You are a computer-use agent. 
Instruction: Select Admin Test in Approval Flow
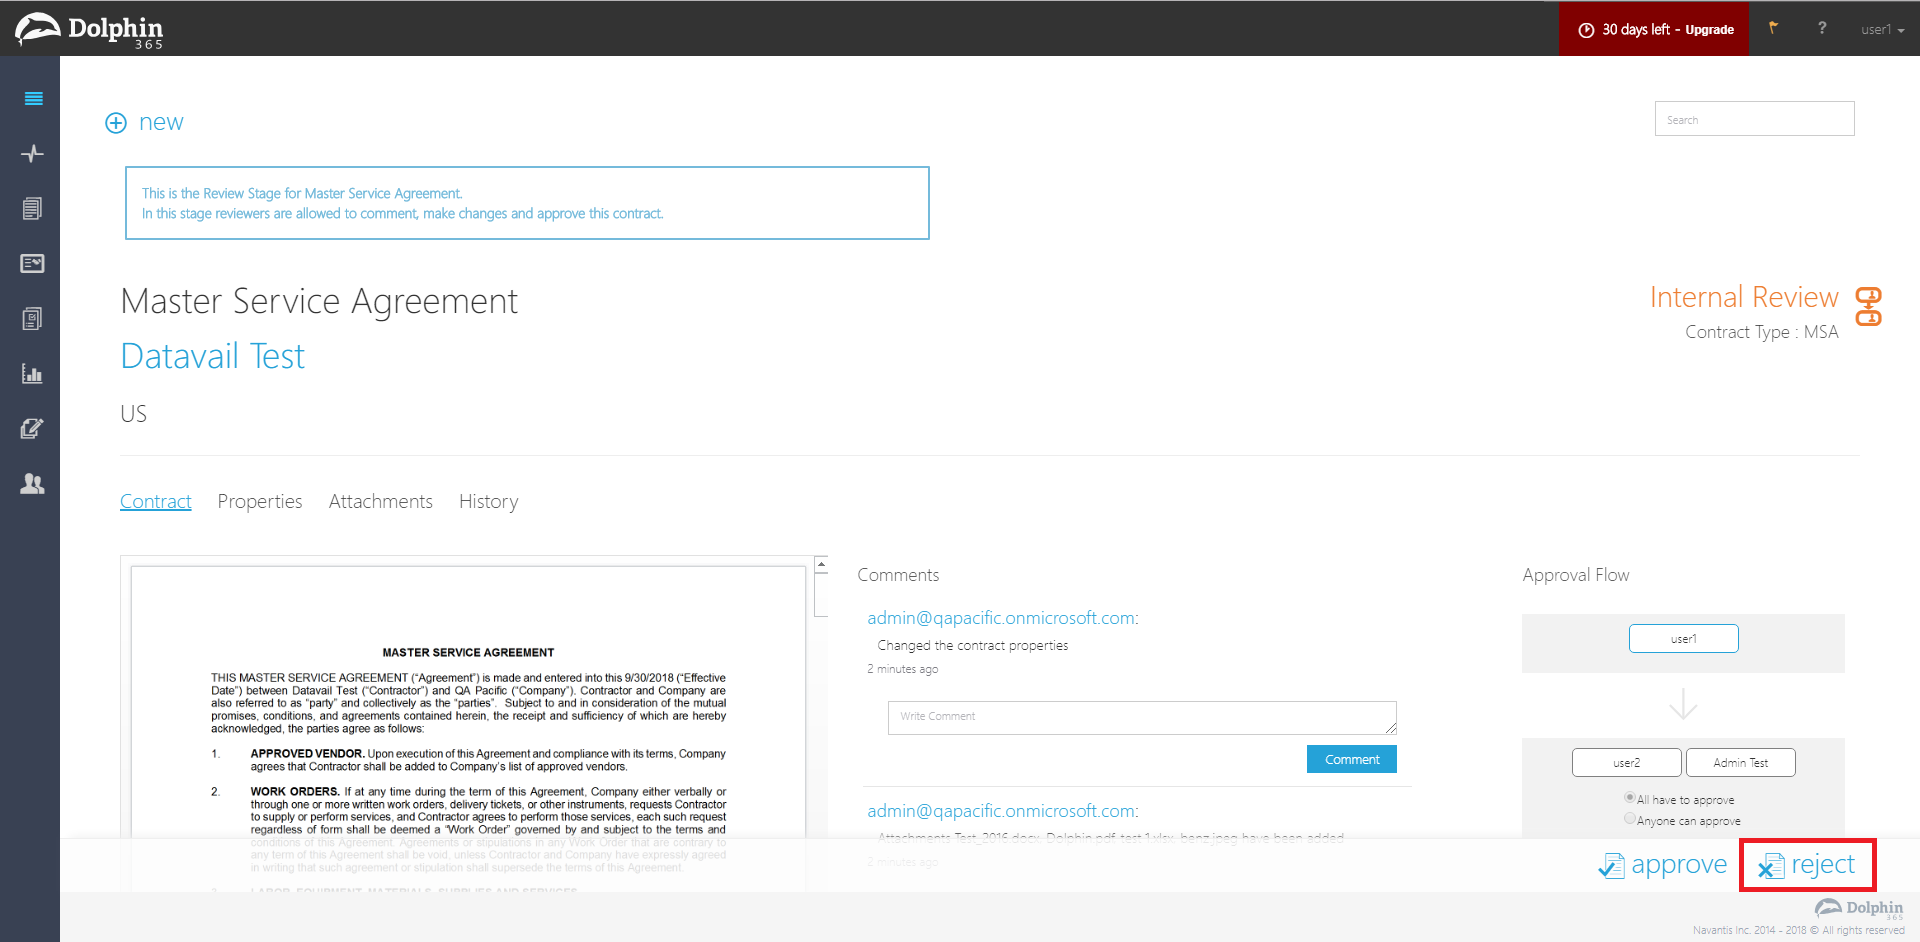1741,763
